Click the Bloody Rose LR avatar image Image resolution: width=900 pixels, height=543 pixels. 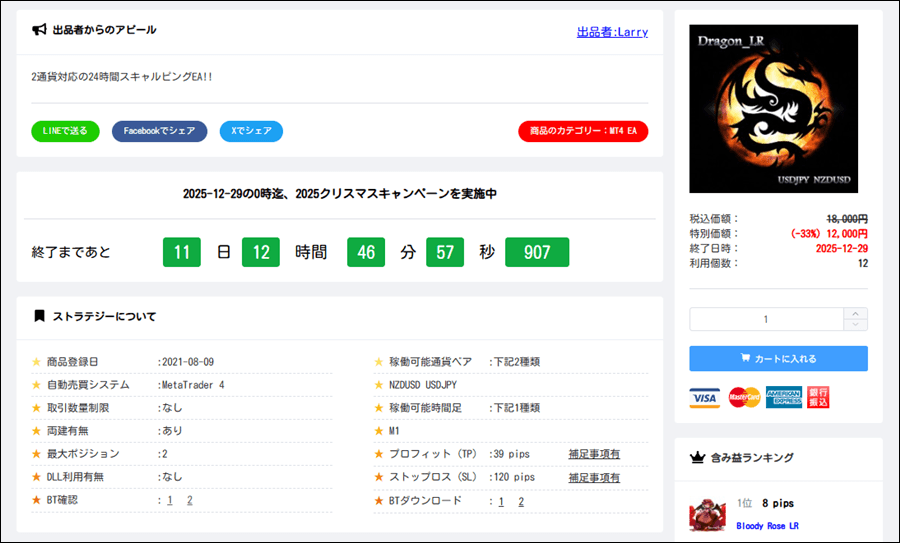[707, 514]
